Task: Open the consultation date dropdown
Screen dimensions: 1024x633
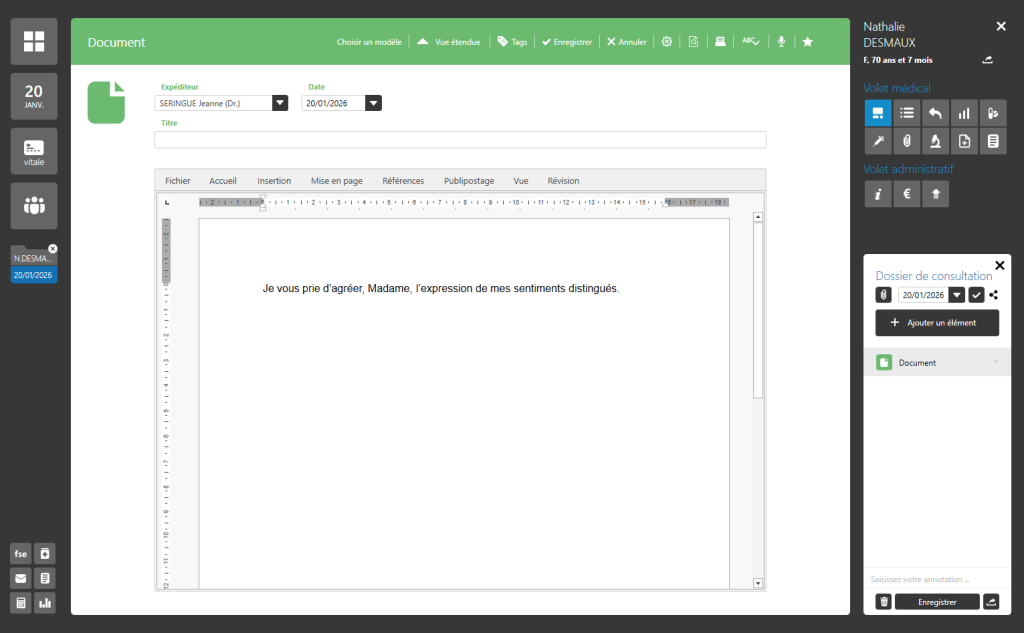Action: [x=957, y=295]
